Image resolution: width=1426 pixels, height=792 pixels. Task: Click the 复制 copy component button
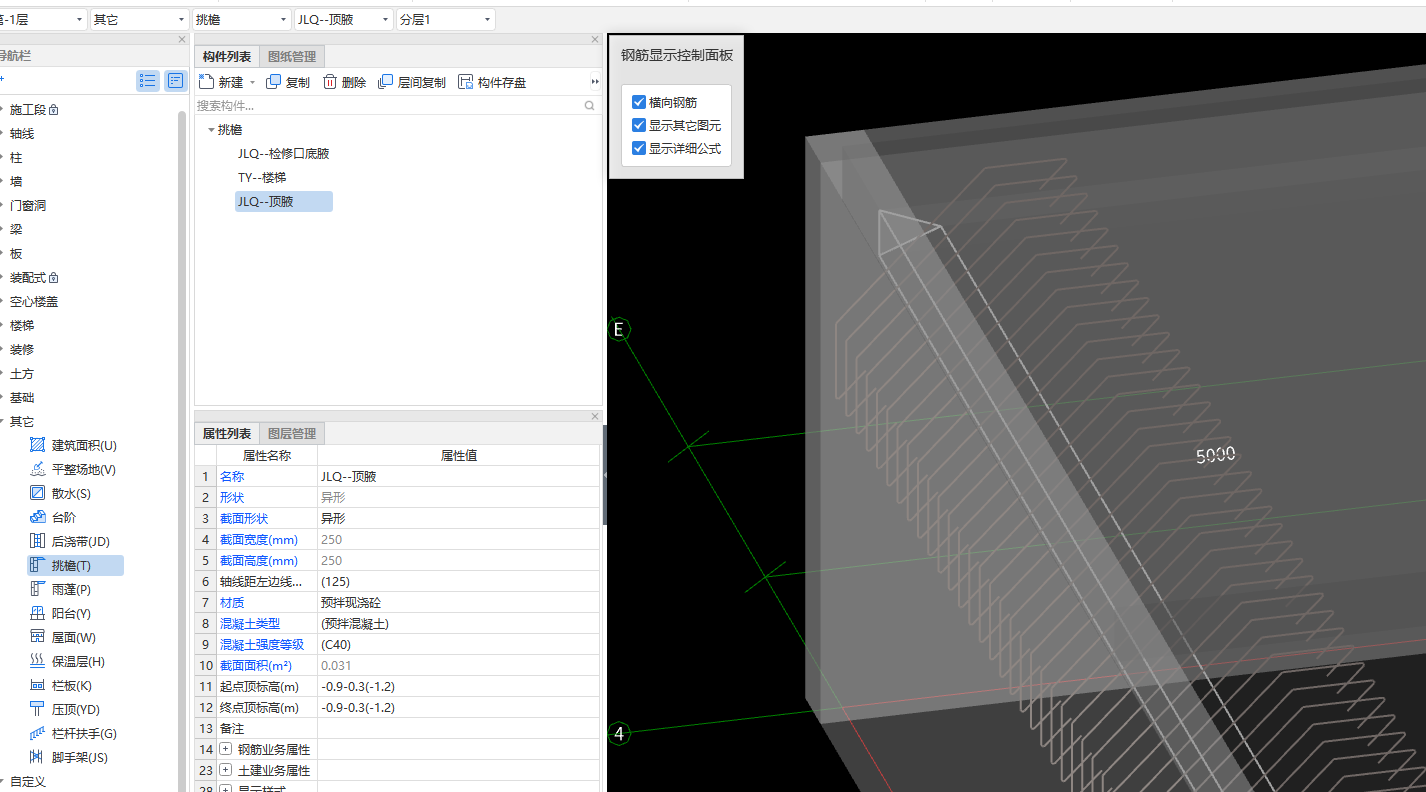289,82
